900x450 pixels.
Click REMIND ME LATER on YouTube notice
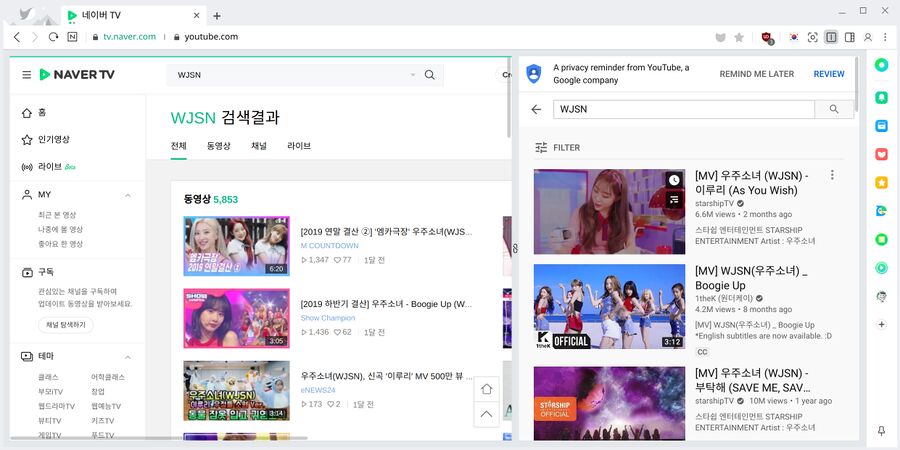(757, 74)
